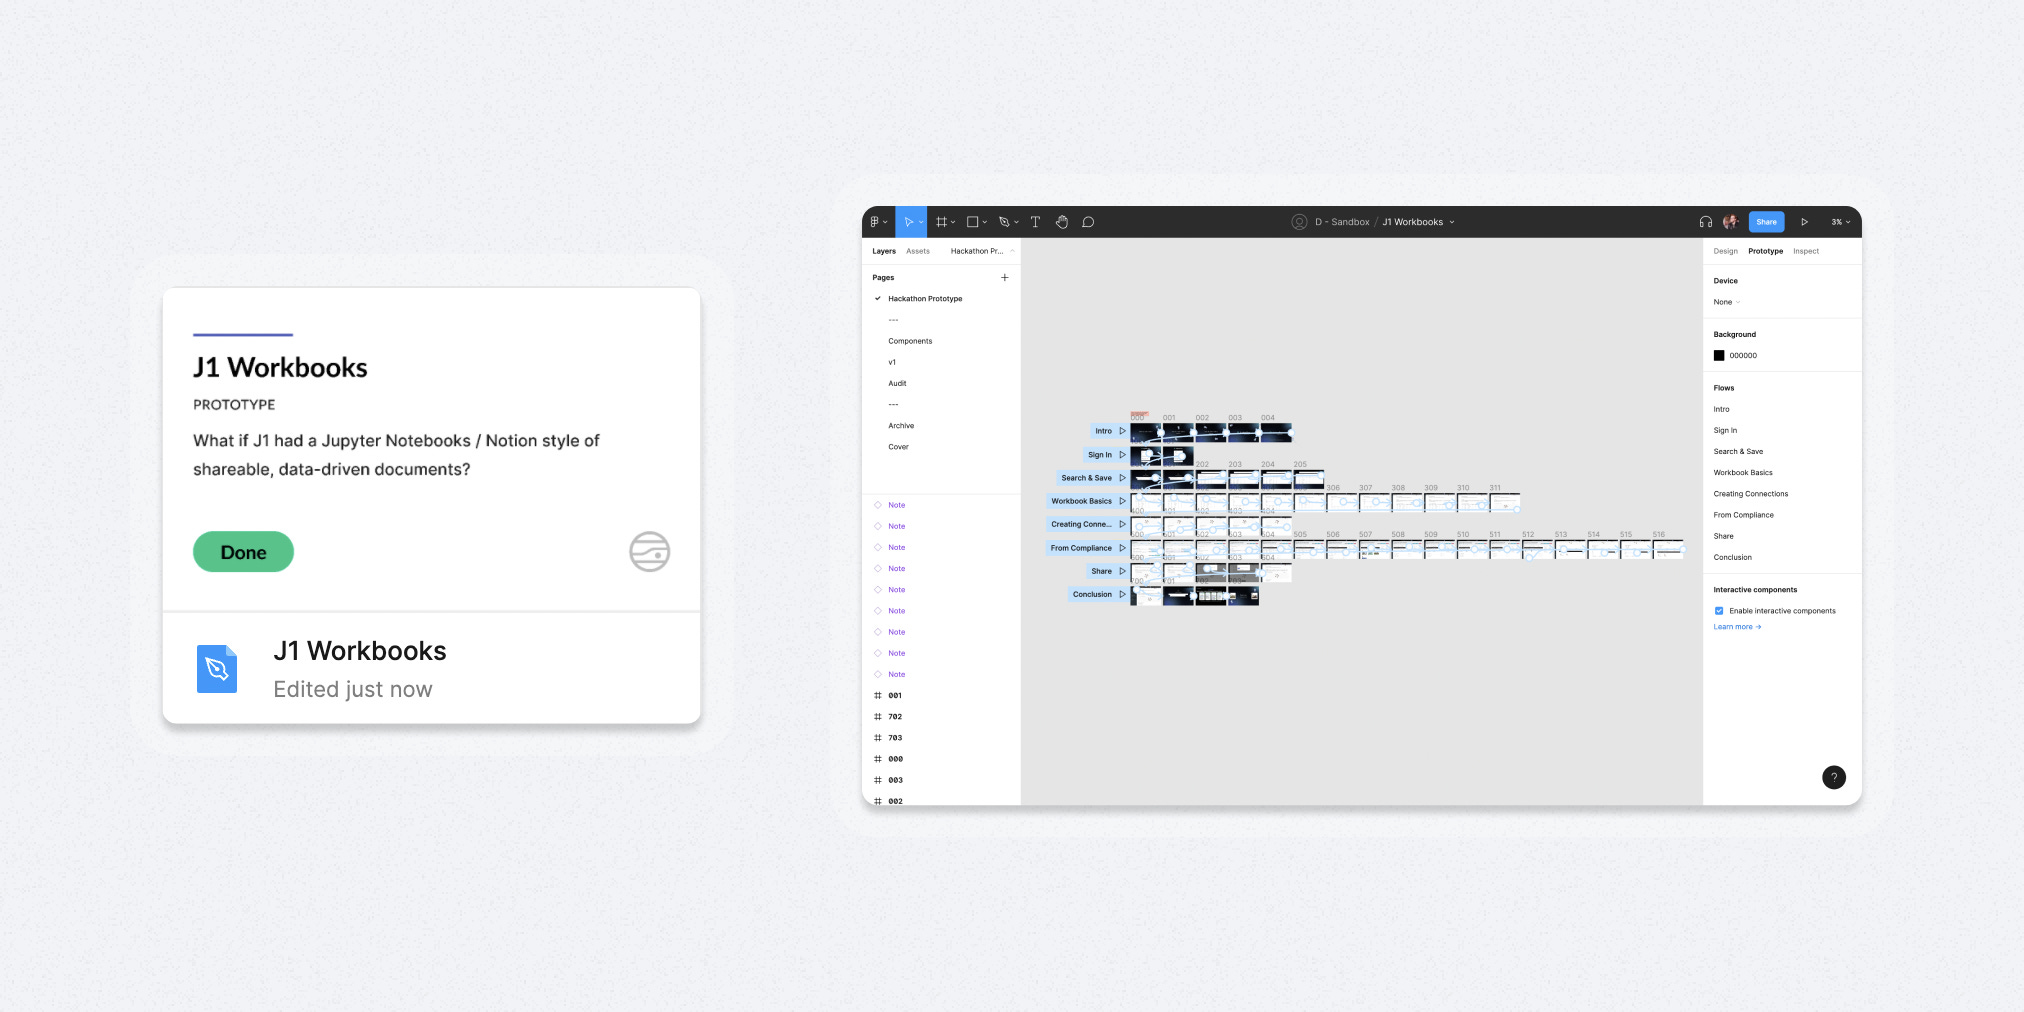The width and height of the screenshot is (2024, 1012).
Task: Play the Share flow on canvas
Action: [x=1122, y=571]
